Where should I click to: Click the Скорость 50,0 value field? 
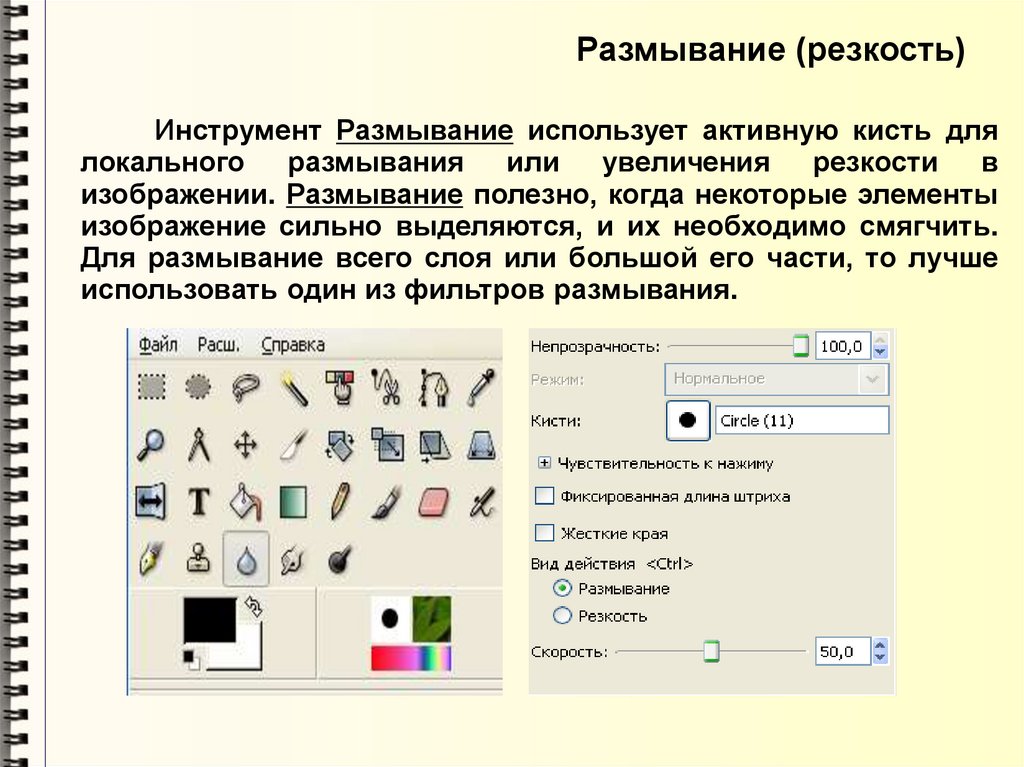(x=843, y=651)
